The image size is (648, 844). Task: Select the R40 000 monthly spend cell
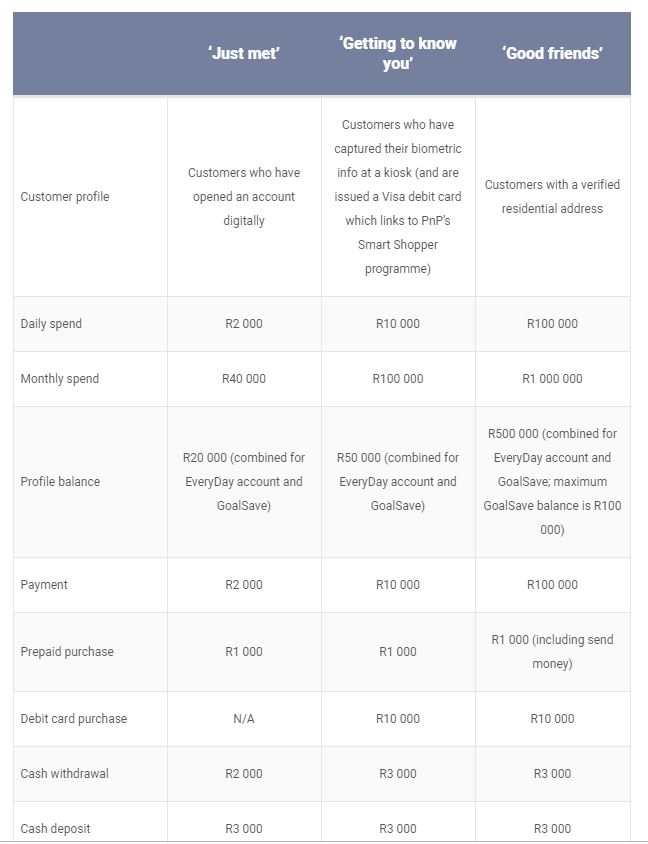click(244, 379)
